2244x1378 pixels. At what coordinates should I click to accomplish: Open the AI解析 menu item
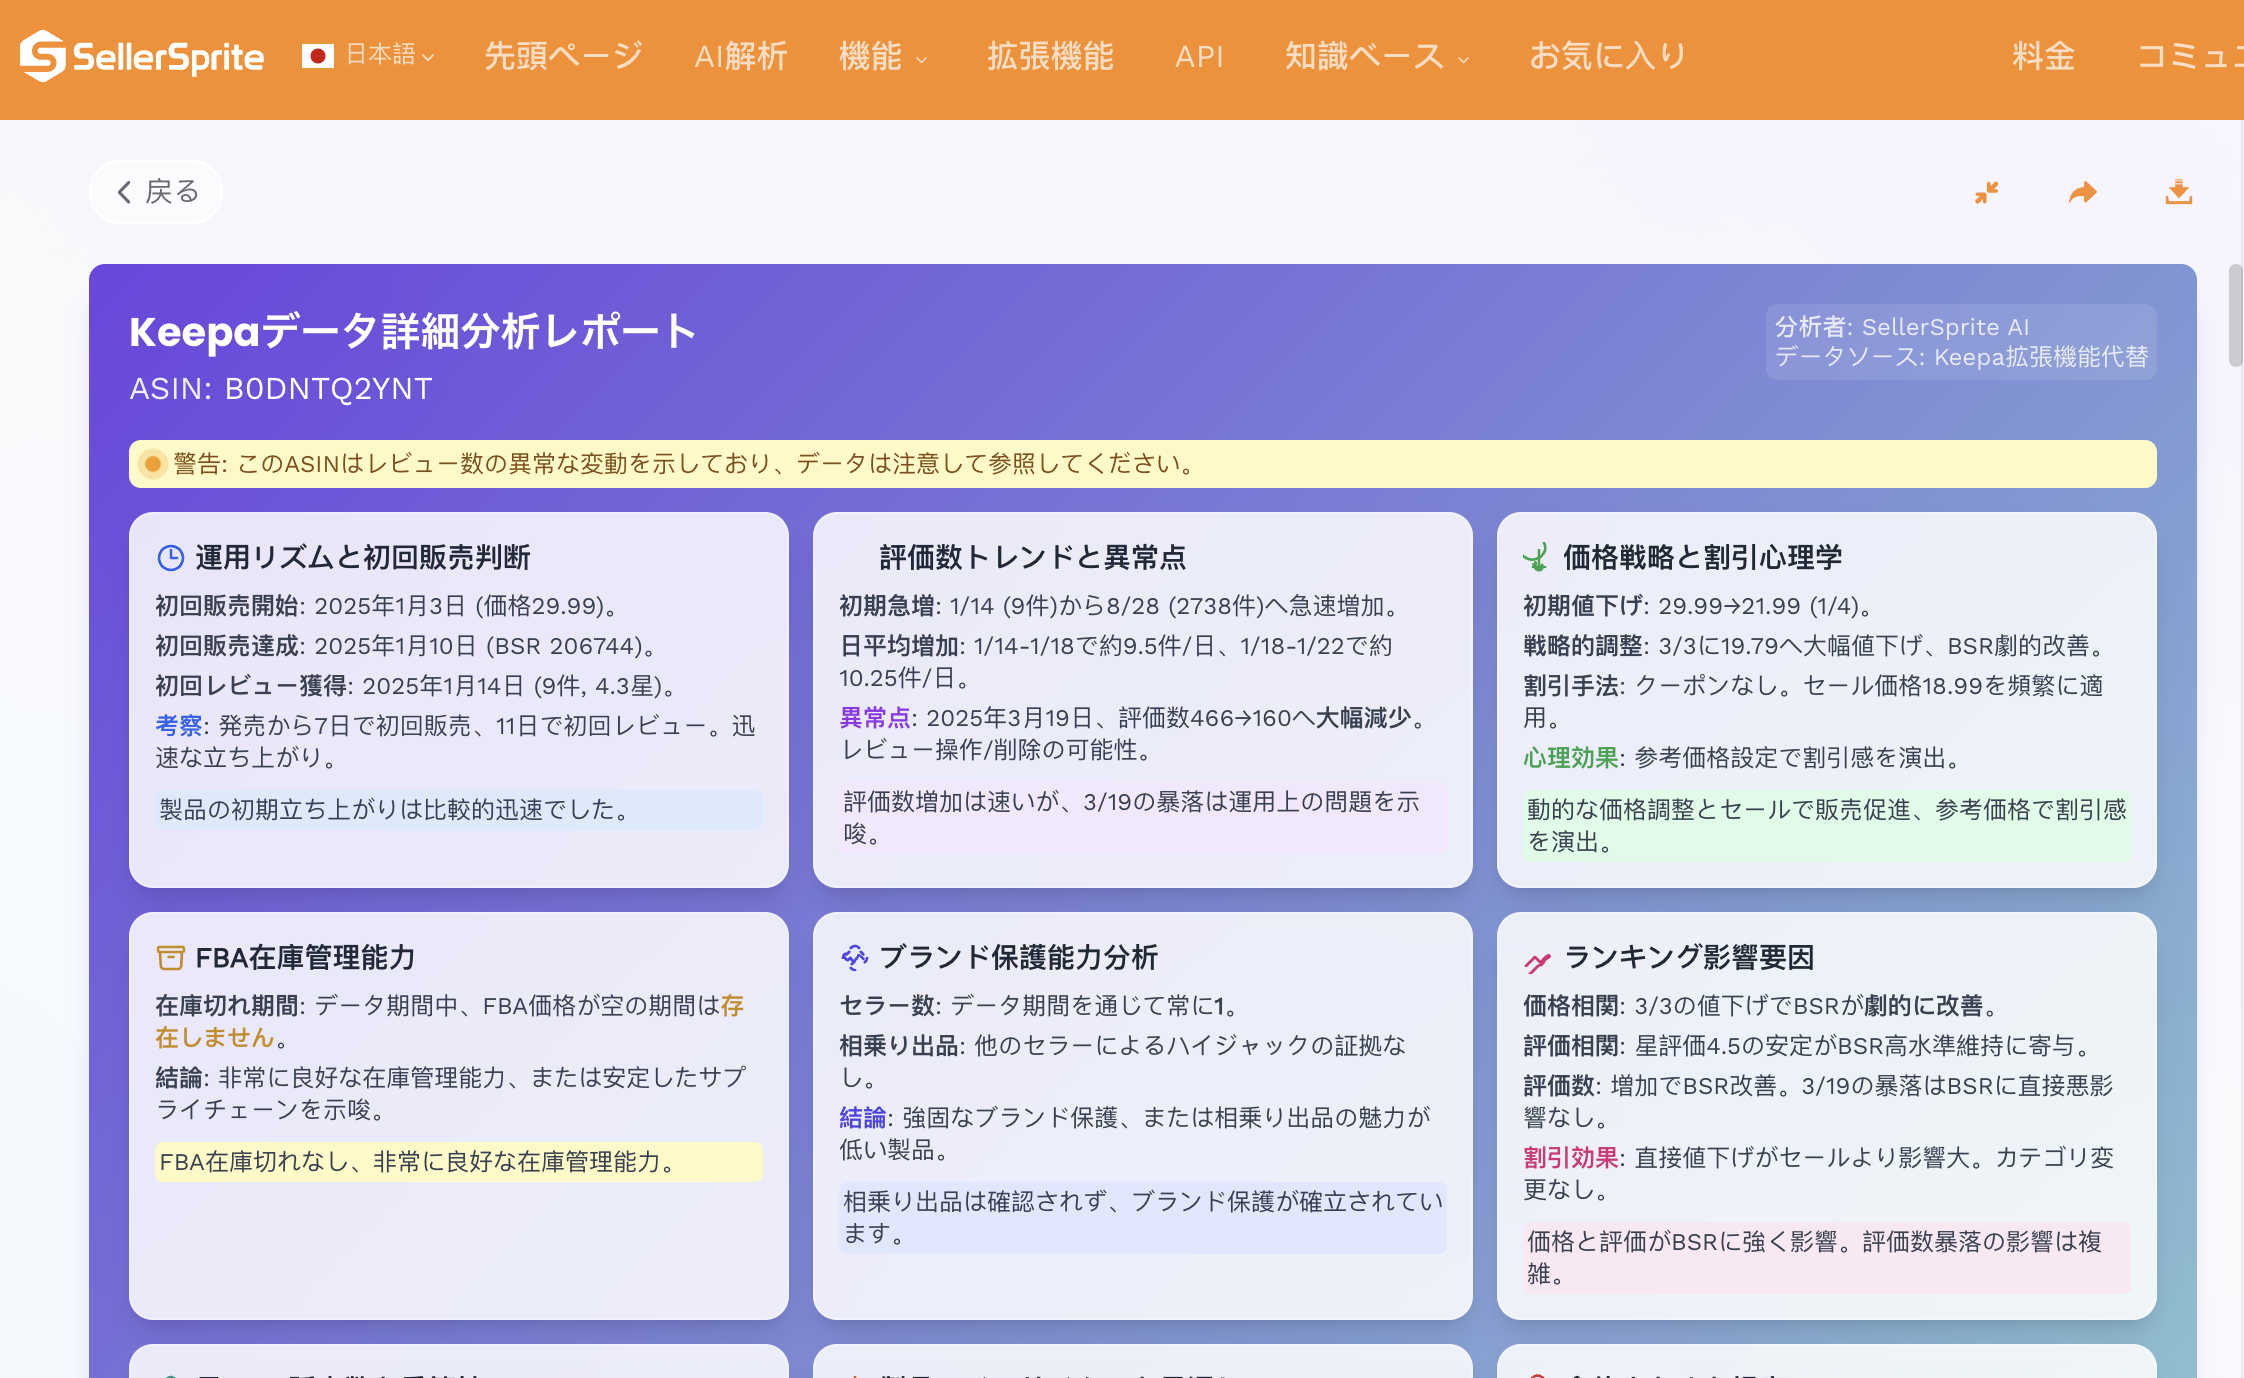click(x=741, y=56)
